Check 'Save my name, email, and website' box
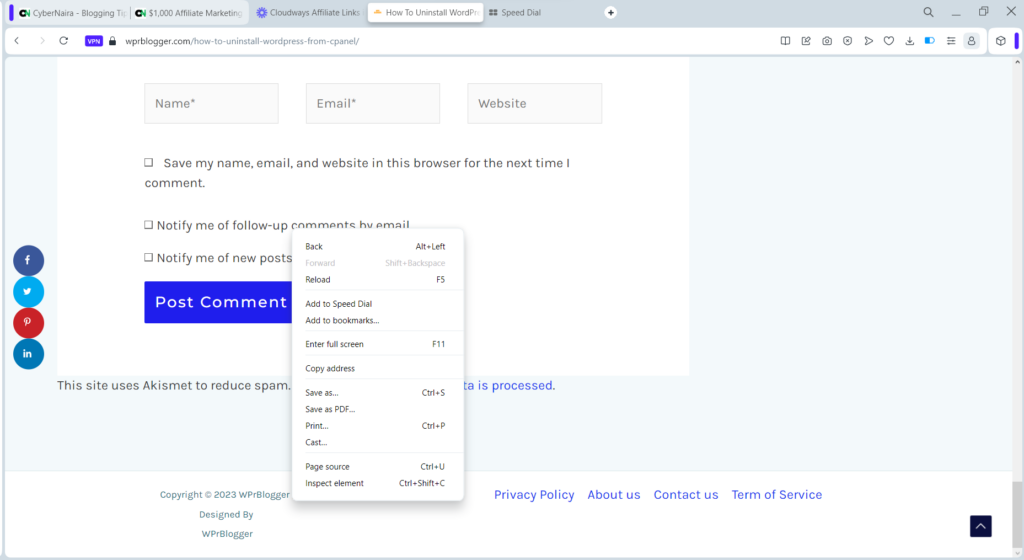The width and height of the screenshot is (1024, 560). (x=148, y=162)
